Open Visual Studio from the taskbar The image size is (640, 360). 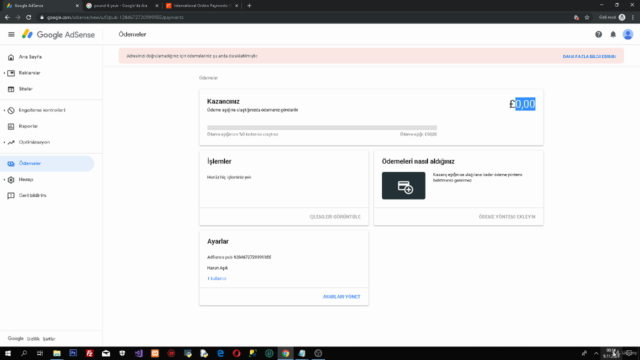click(138, 353)
